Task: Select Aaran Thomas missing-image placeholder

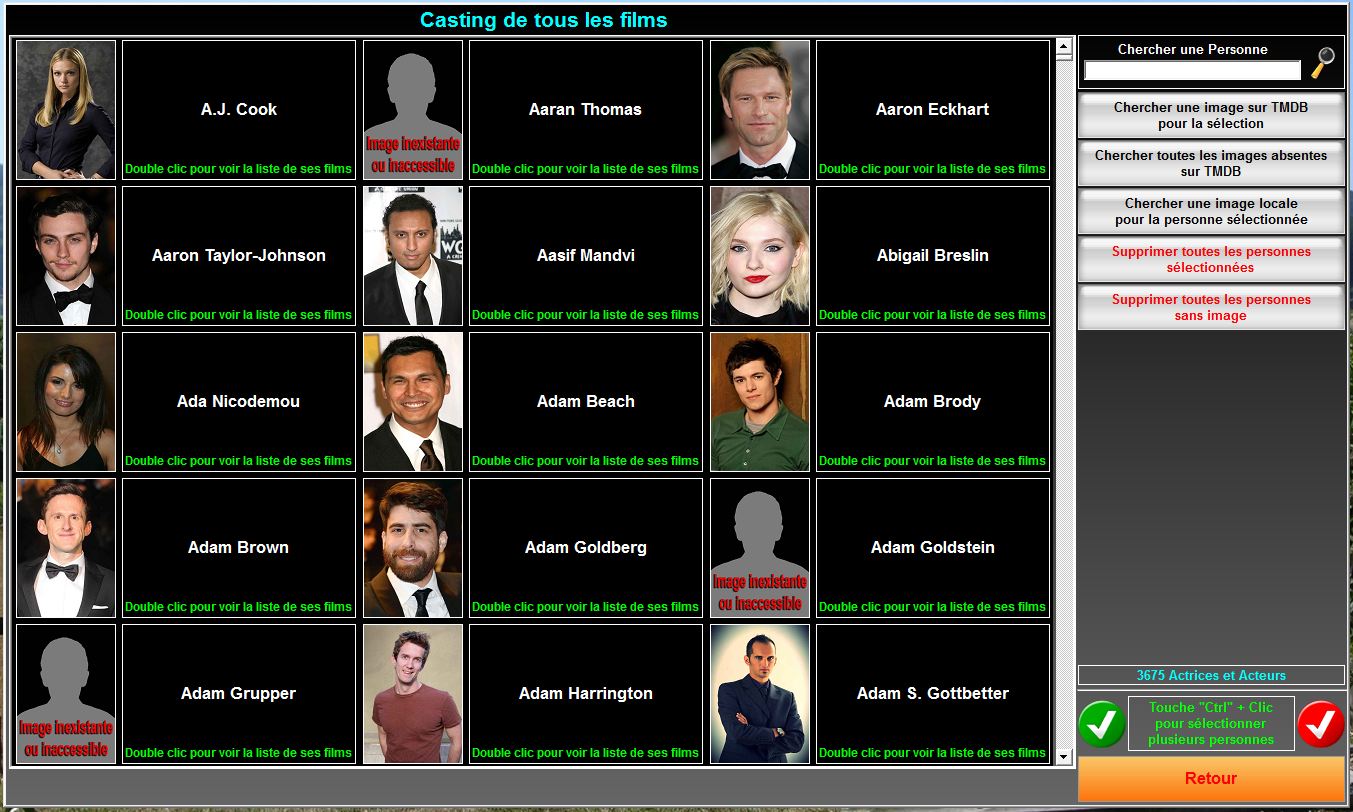Action: [413, 110]
